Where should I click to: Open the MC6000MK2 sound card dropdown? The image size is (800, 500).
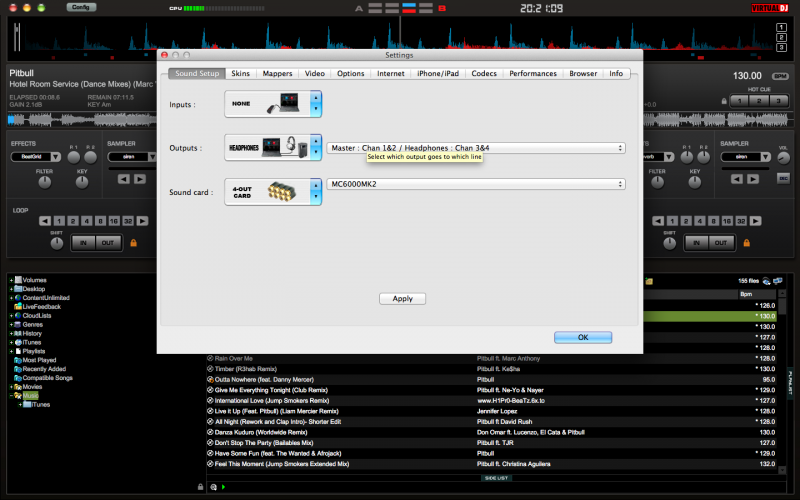[475, 184]
